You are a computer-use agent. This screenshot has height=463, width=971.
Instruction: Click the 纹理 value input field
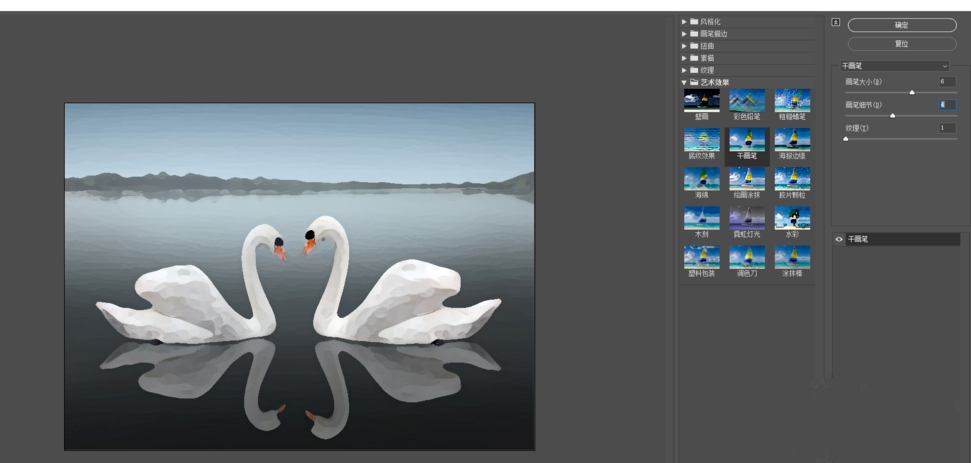[x=946, y=128]
